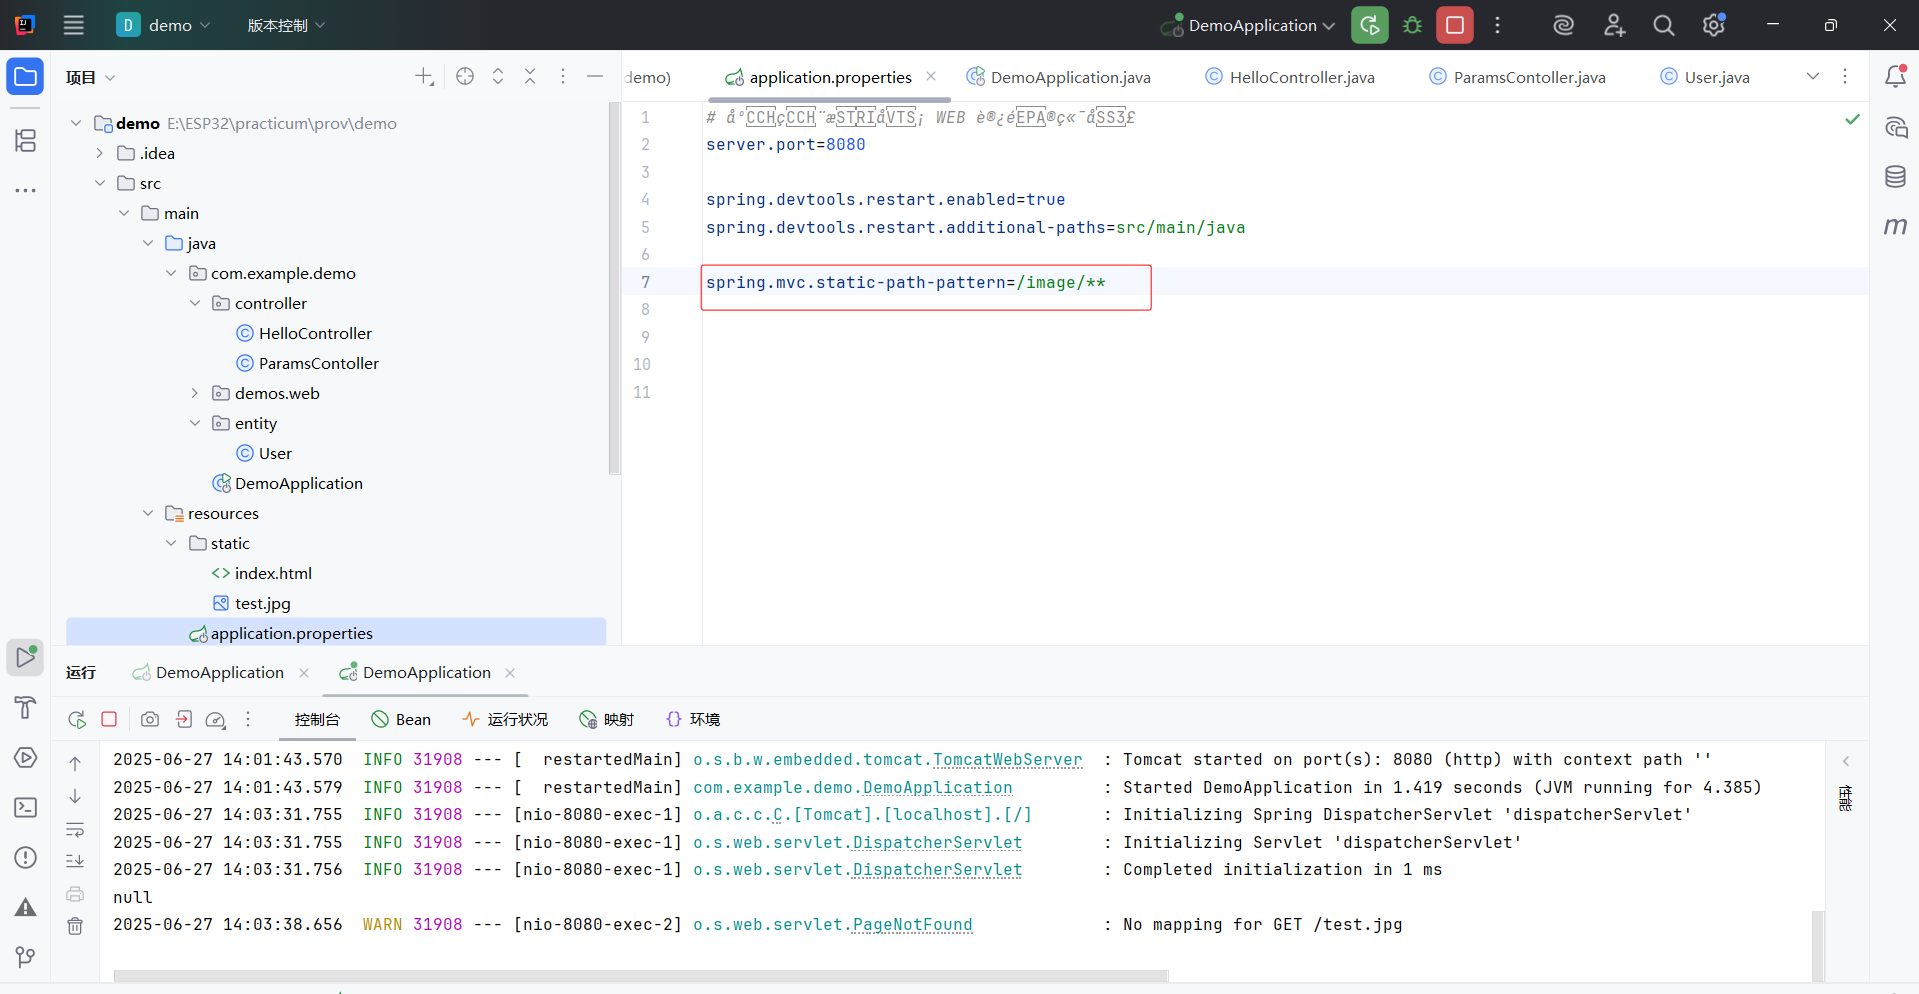Viewport: 1919px width, 994px height.
Task: Open the Terminal tool window
Action: tap(25, 807)
